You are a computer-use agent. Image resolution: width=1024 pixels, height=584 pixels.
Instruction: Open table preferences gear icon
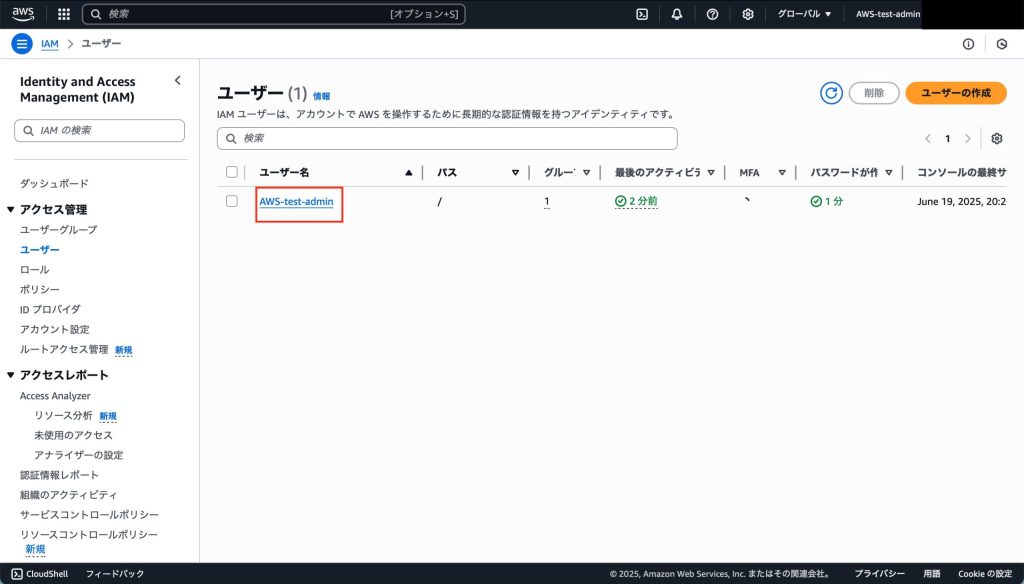[x=997, y=138]
